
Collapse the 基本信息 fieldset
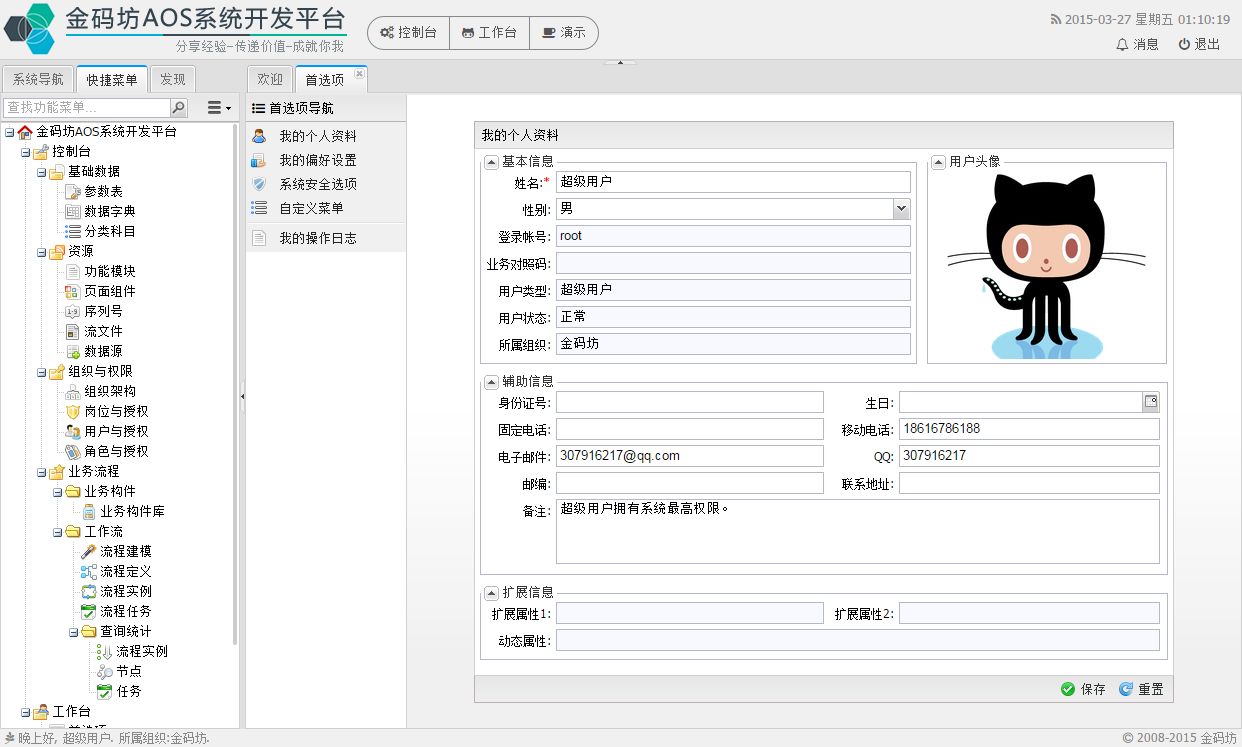(x=491, y=162)
